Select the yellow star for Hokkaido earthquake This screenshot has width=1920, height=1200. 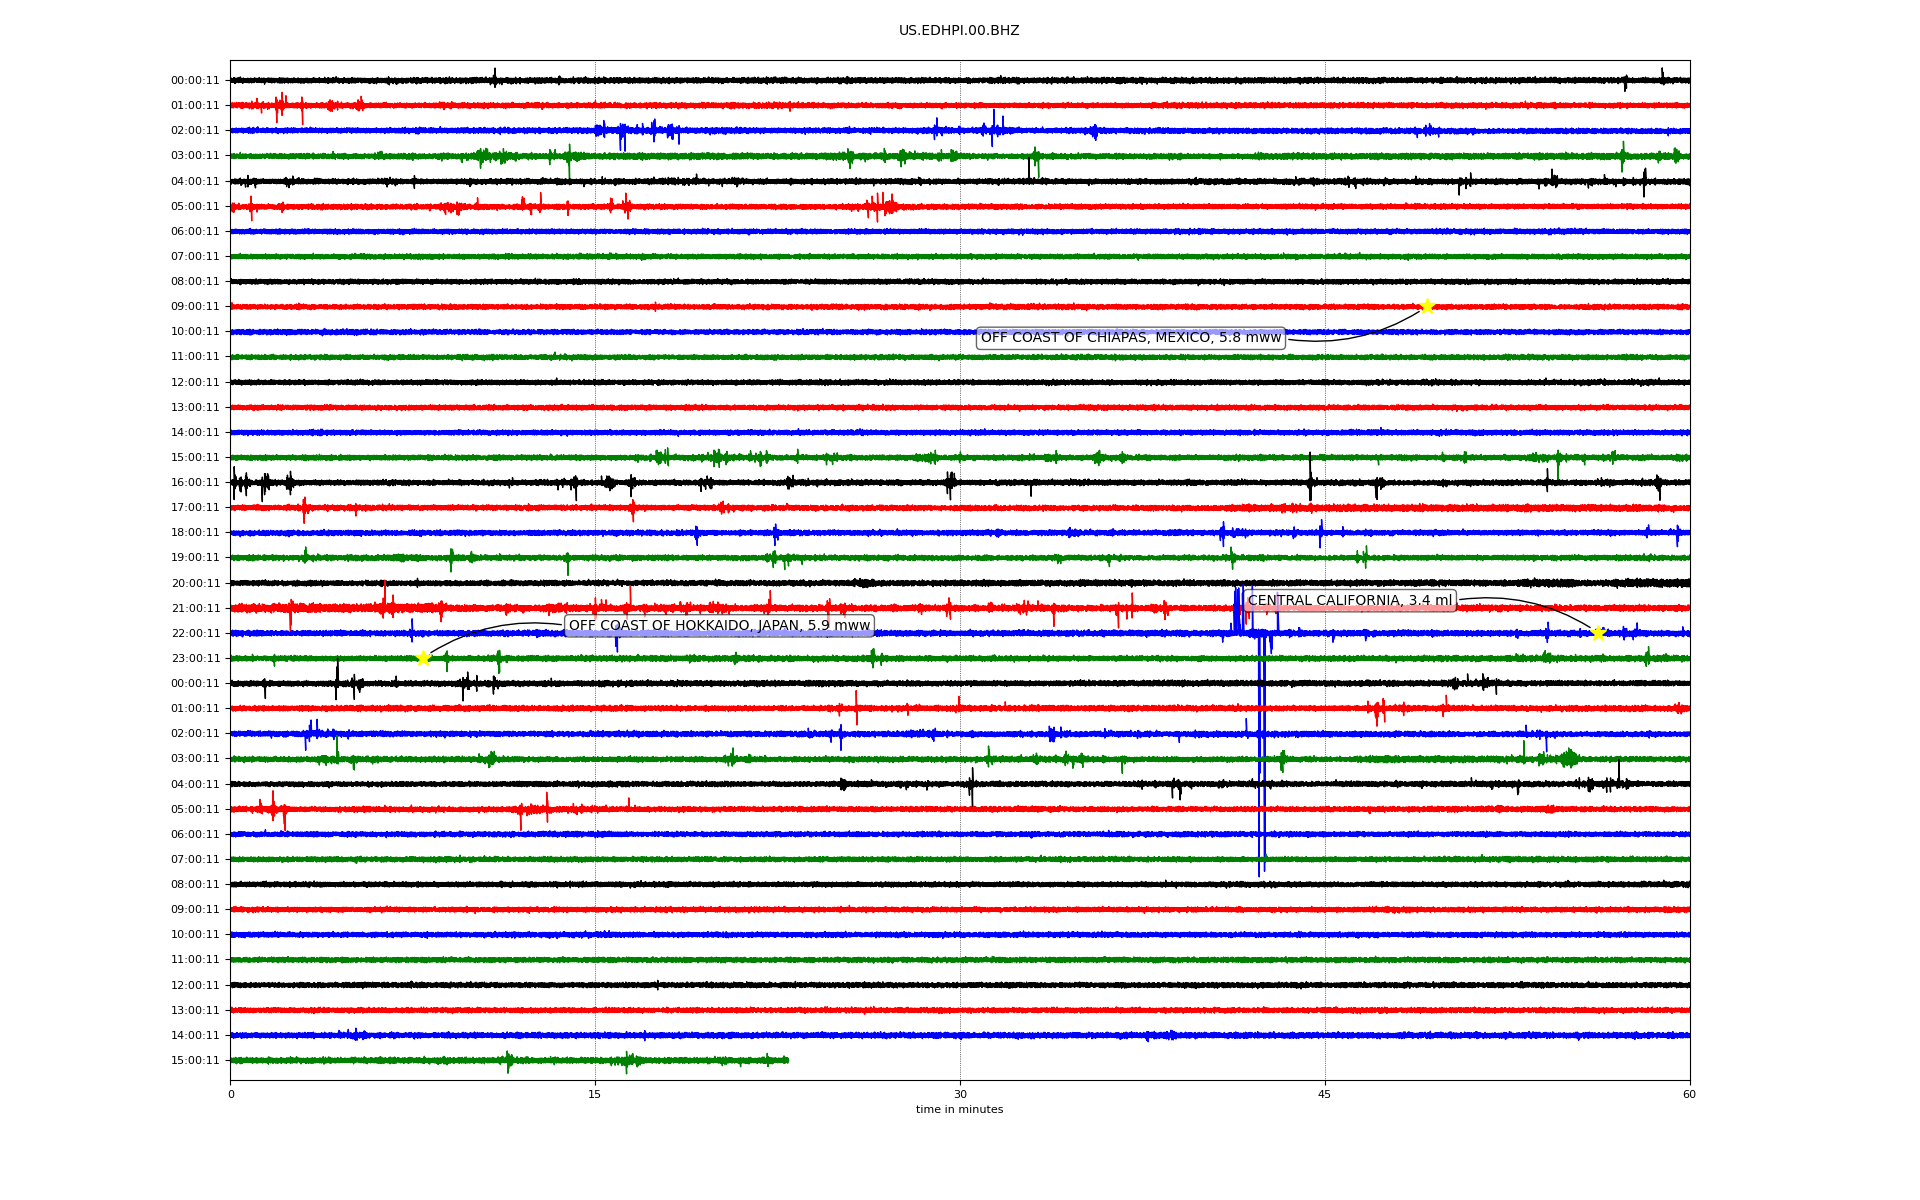(x=423, y=658)
